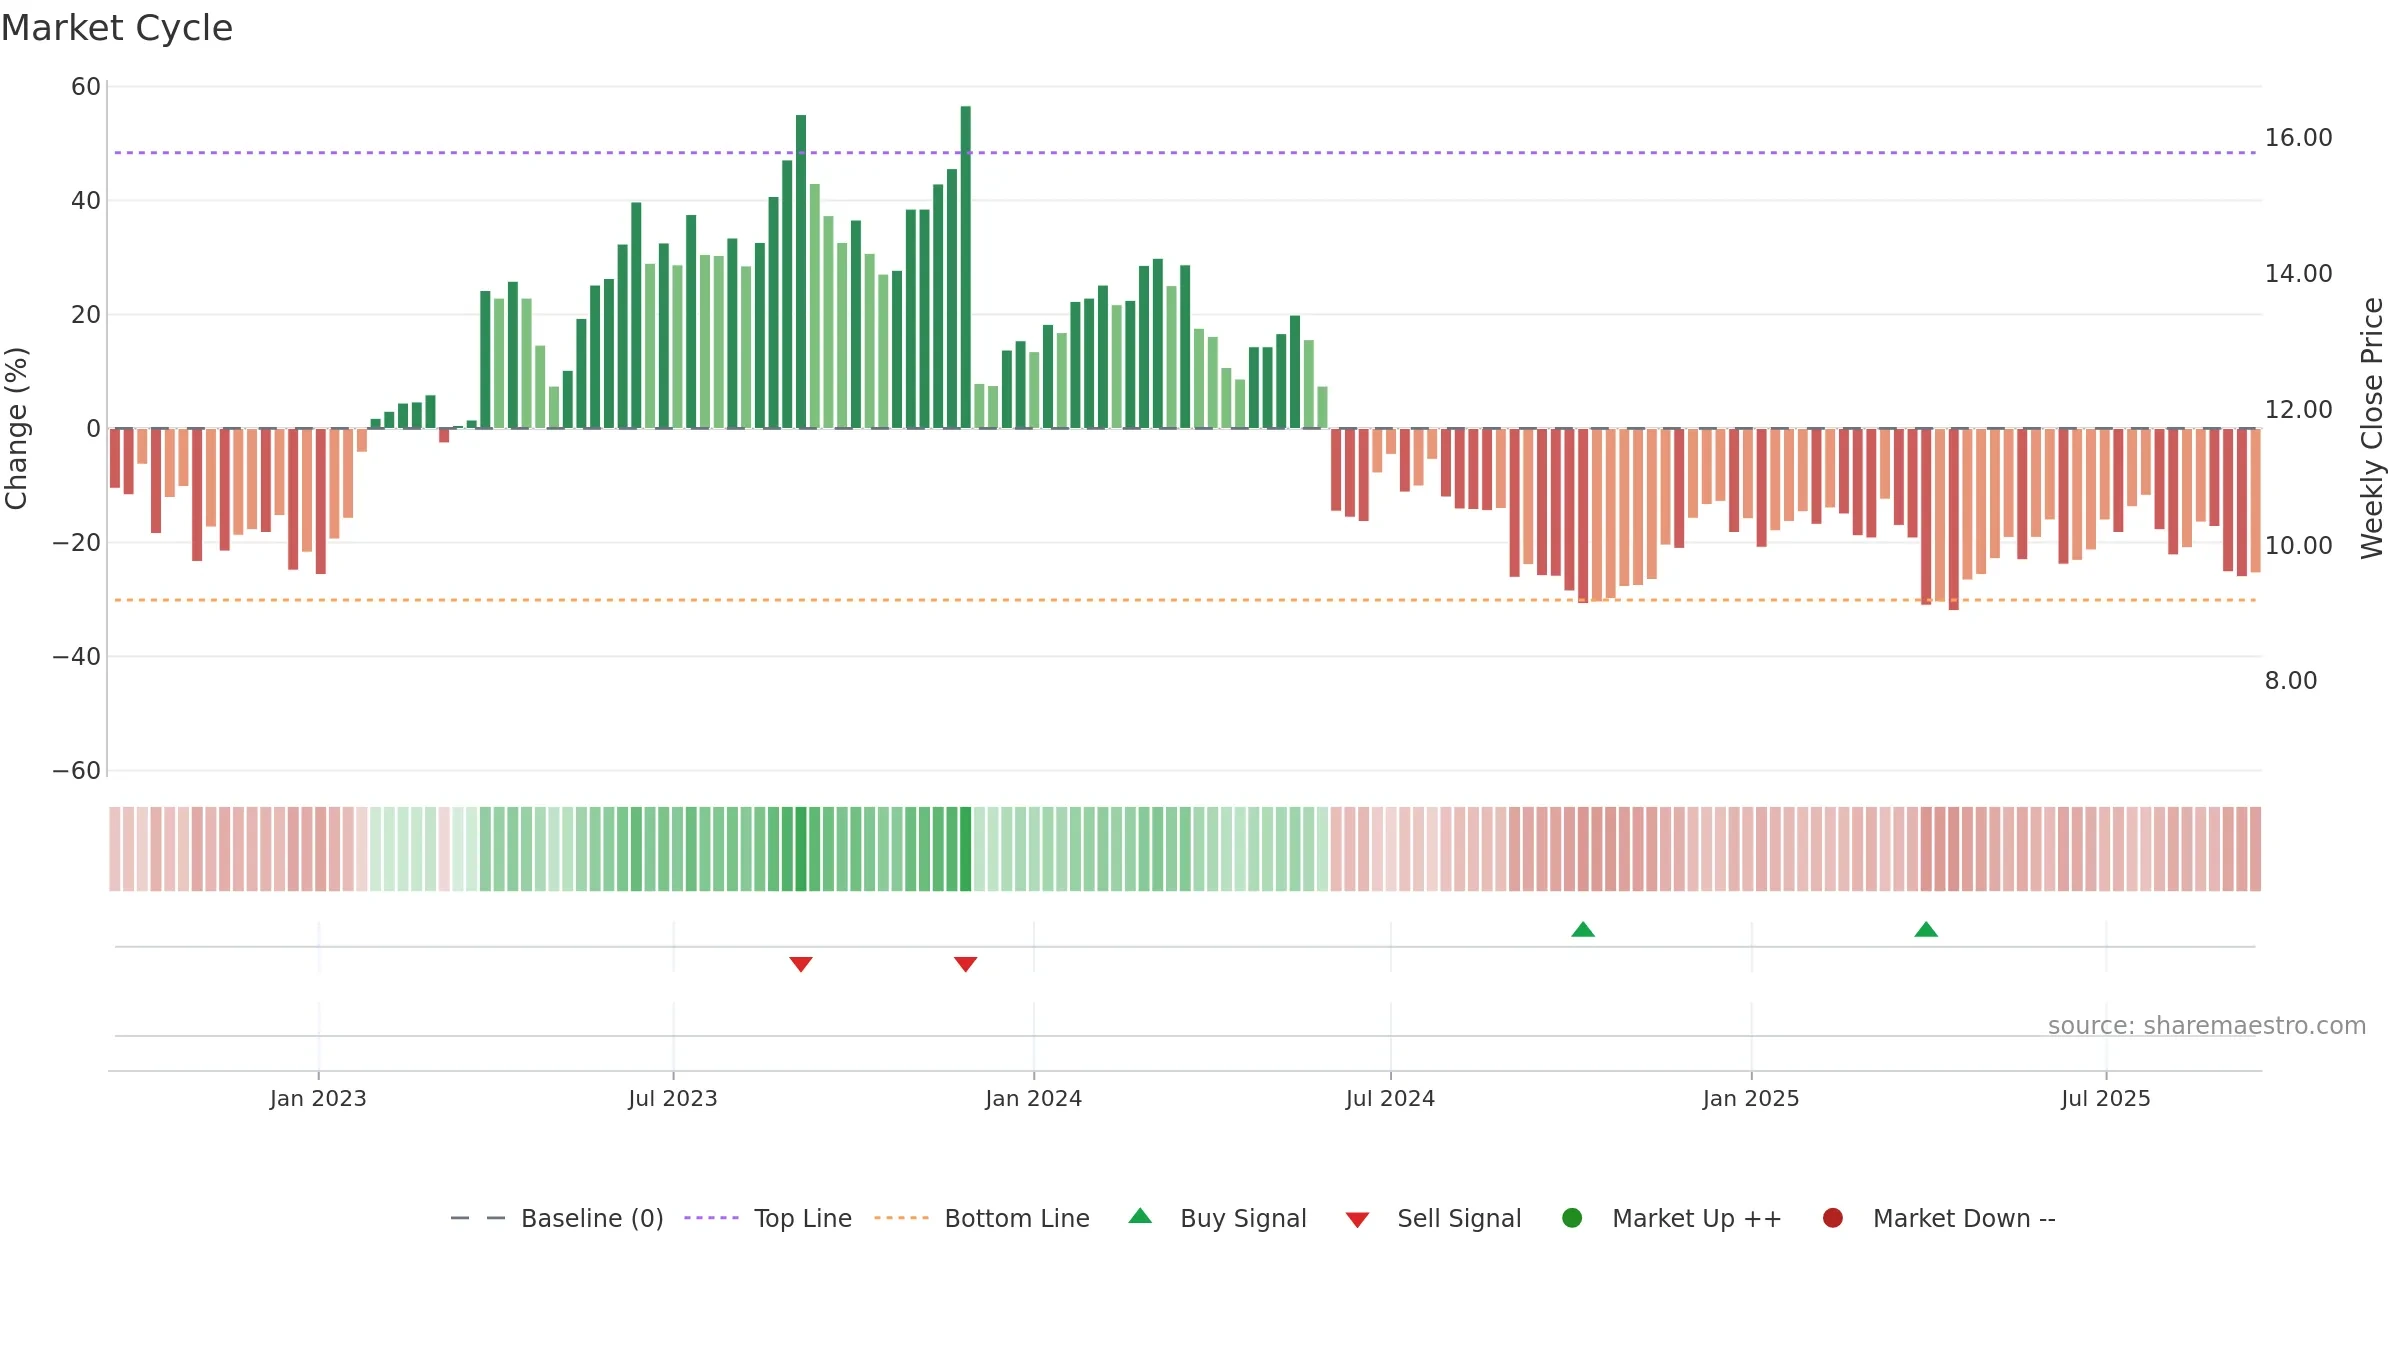Click the Market Up ++ green dot
Viewport: 2400px width, 1350px height.
pos(1572,1218)
